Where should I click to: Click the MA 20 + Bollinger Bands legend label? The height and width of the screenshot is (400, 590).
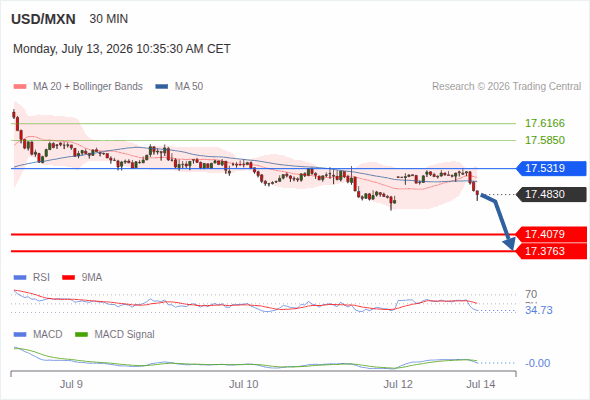pyautogui.click(x=88, y=87)
